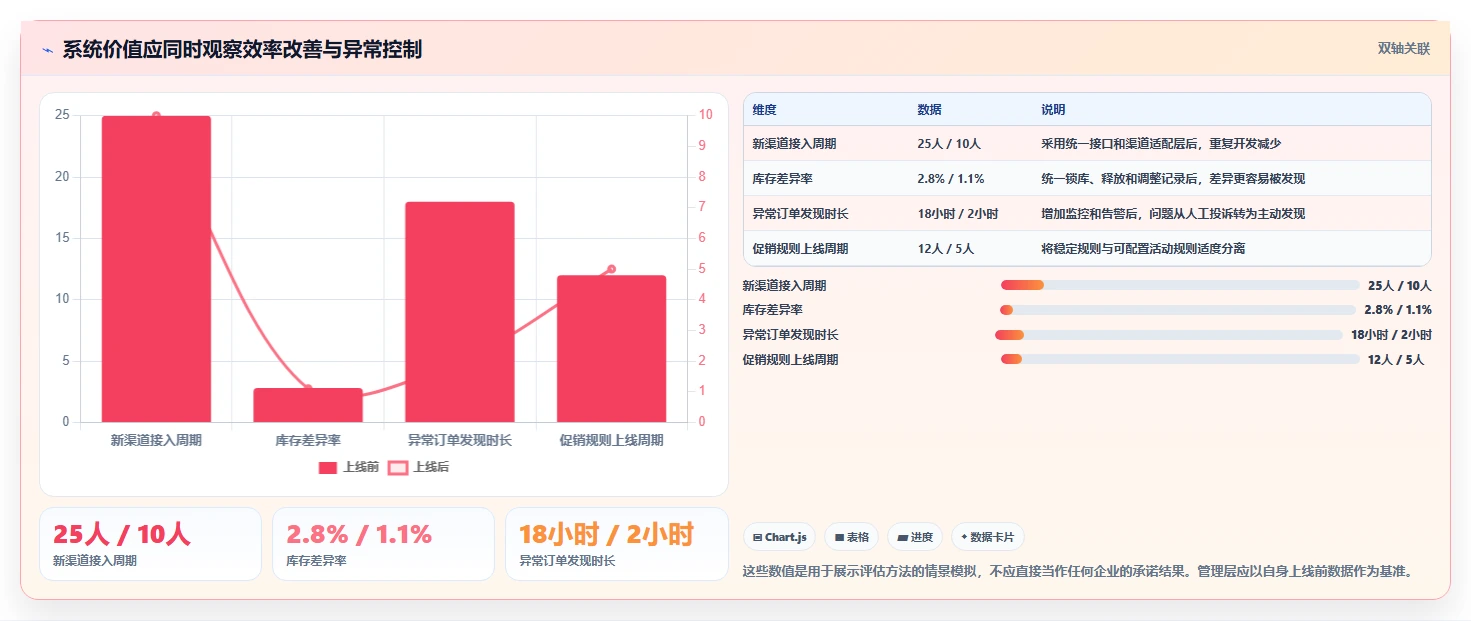Image resolution: width=1471 pixels, height=621 pixels.
Task: Click the 新渠道接入周期 progress bar
Action: 1180,286
